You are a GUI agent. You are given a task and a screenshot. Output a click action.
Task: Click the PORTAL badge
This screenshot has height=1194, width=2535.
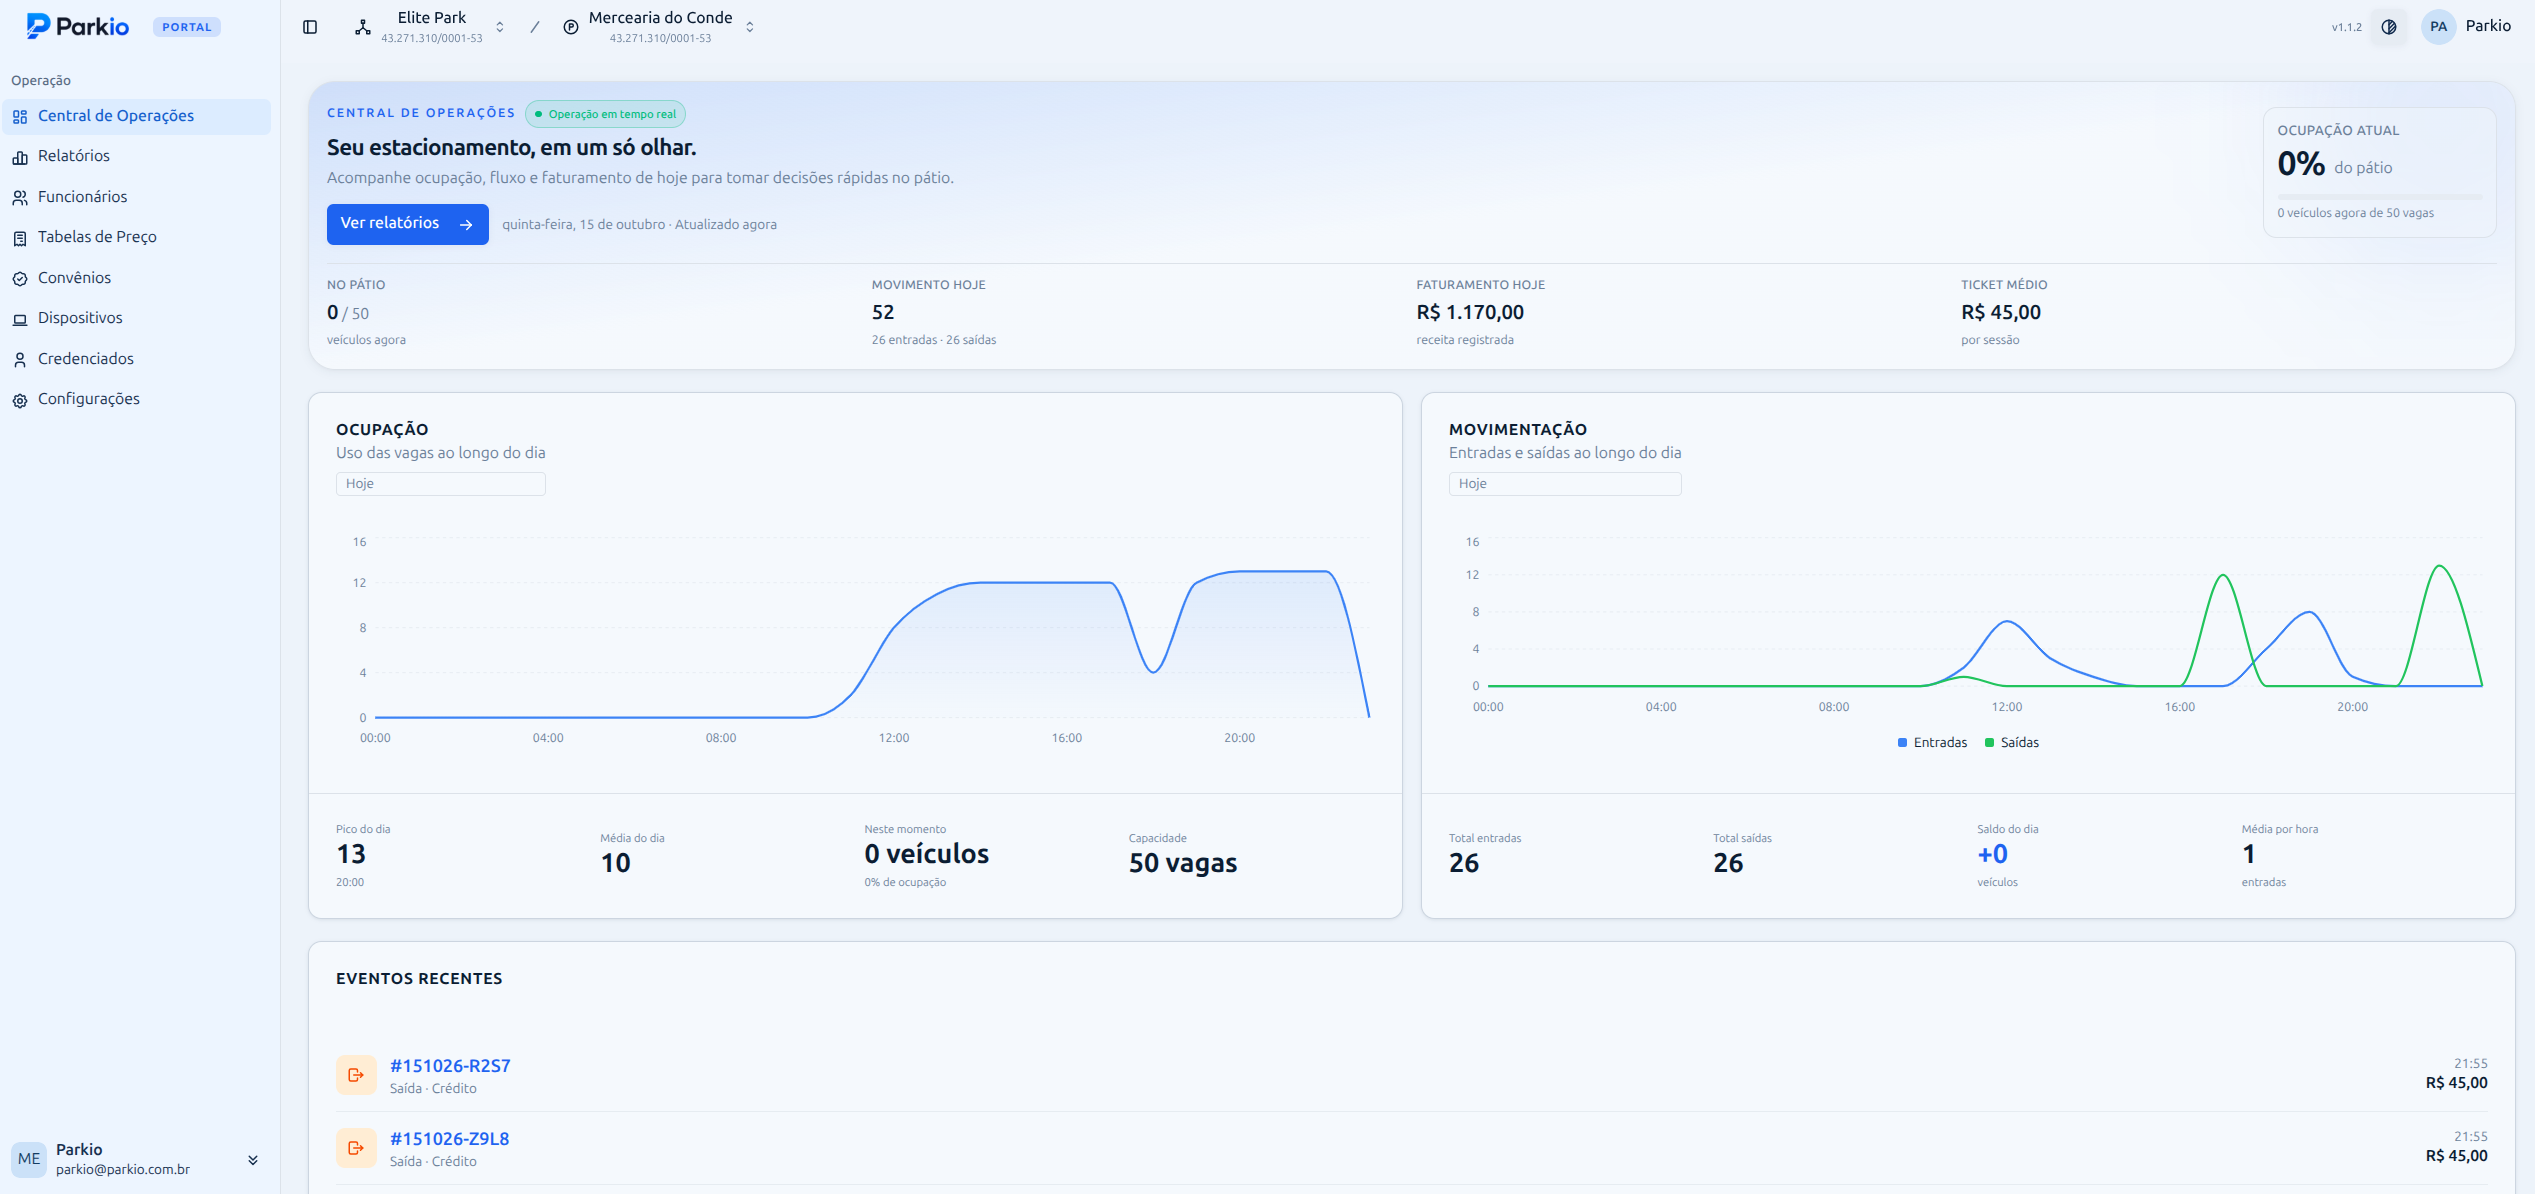coord(187,27)
